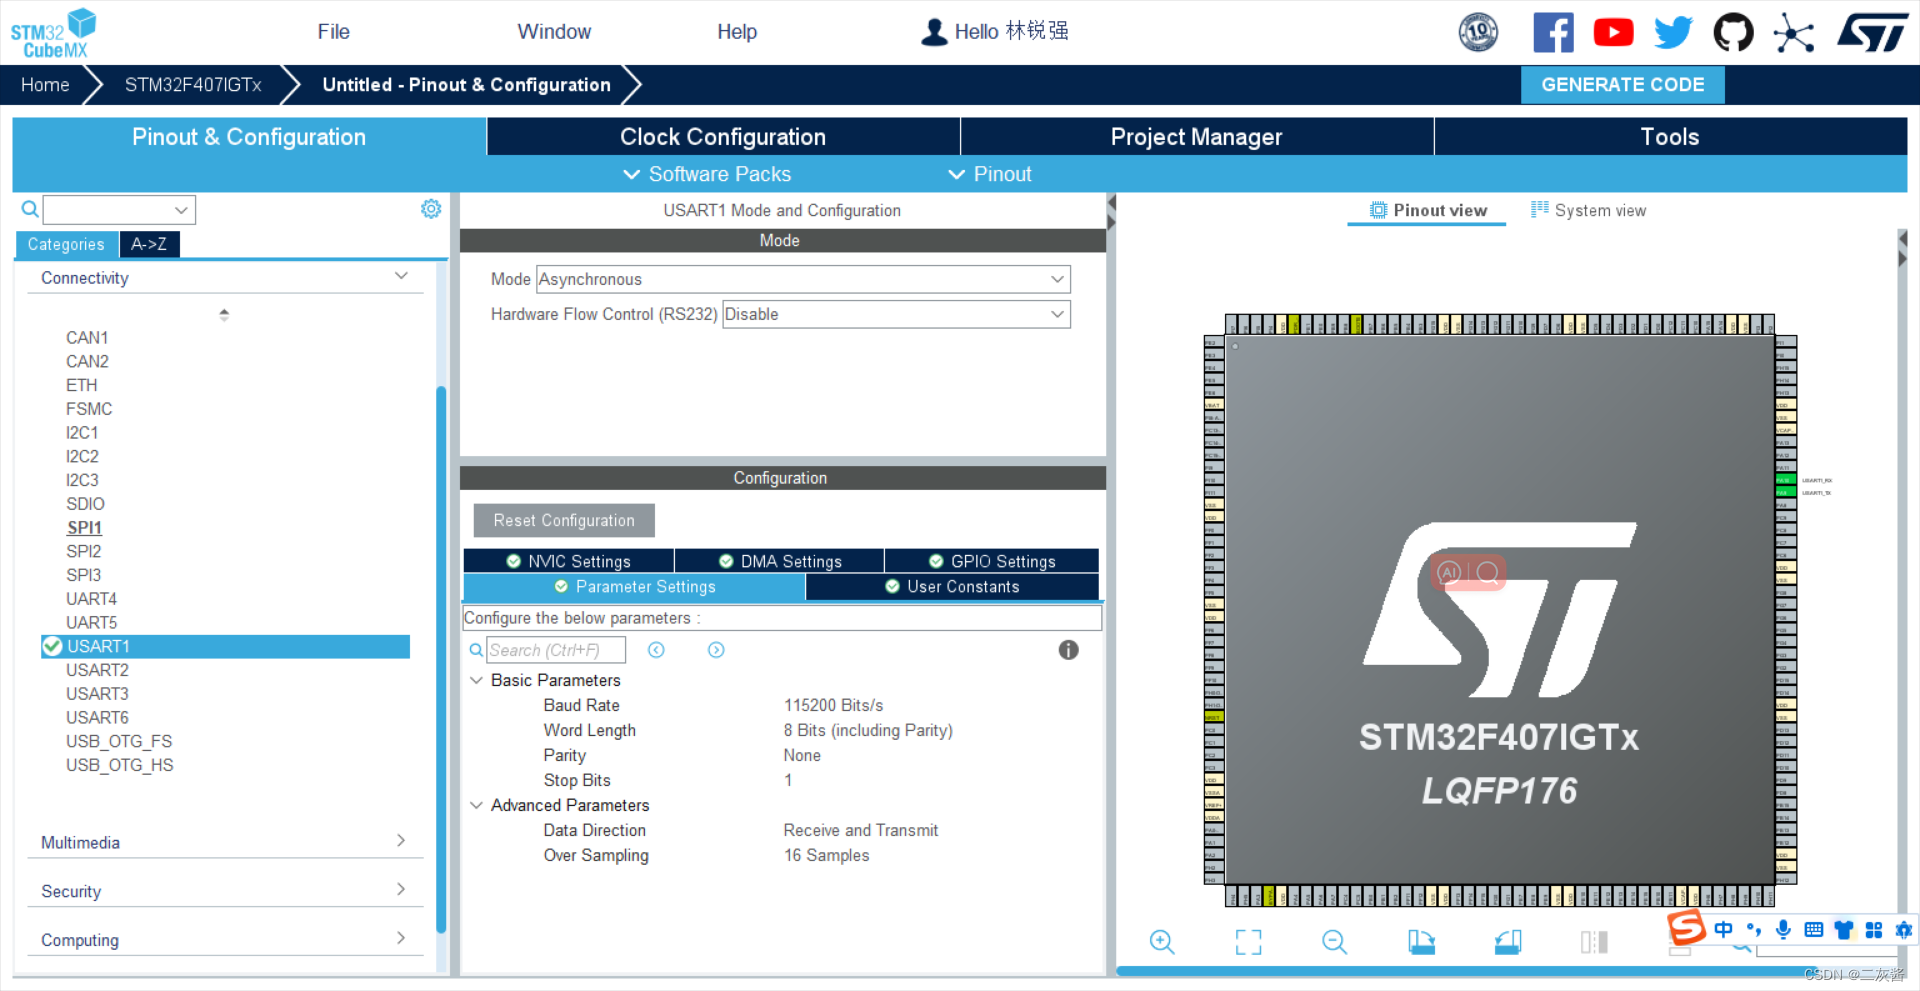Click Sogou microphone voice input icon
Viewport: 1920px width, 991px height.
(x=1783, y=930)
